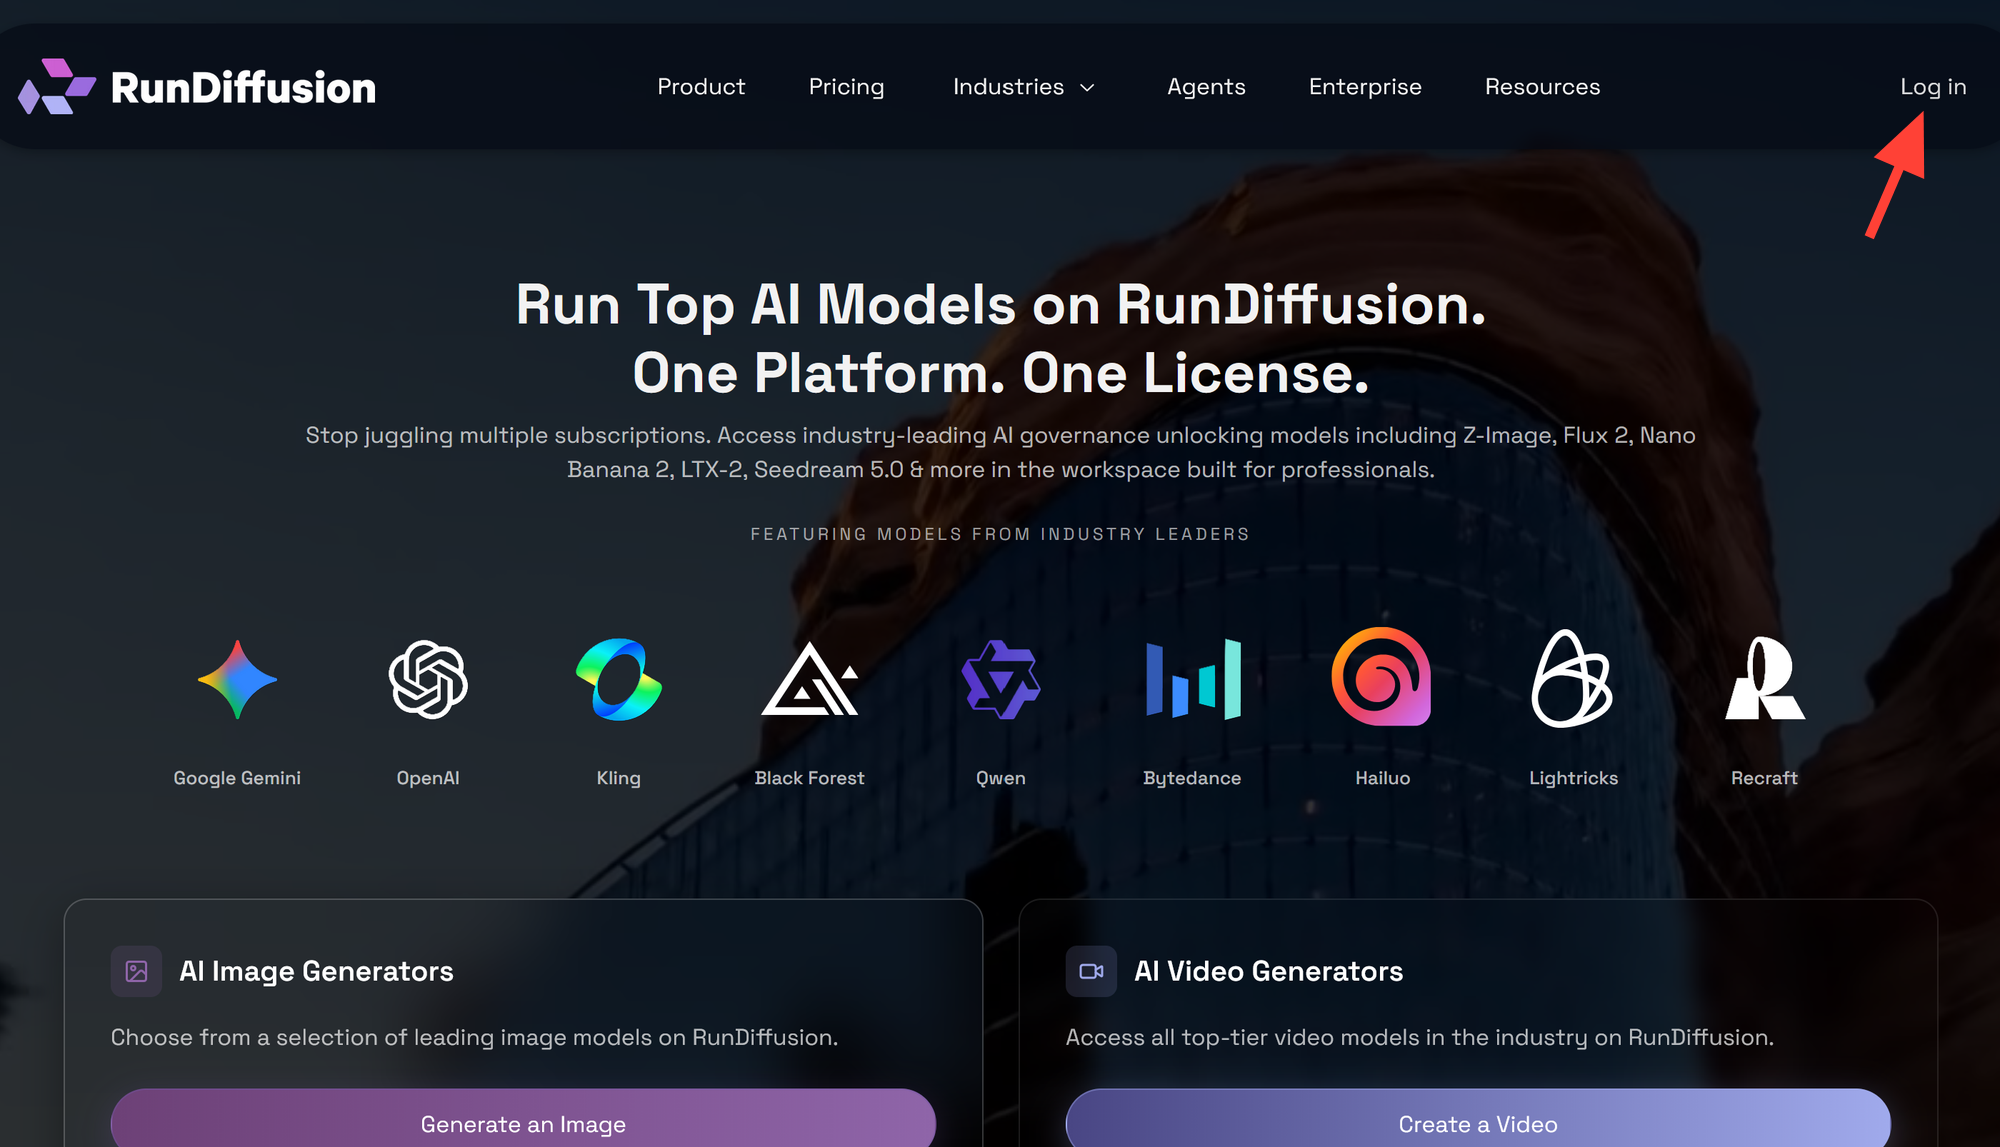Select the Qwen logo

tap(1001, 678)
